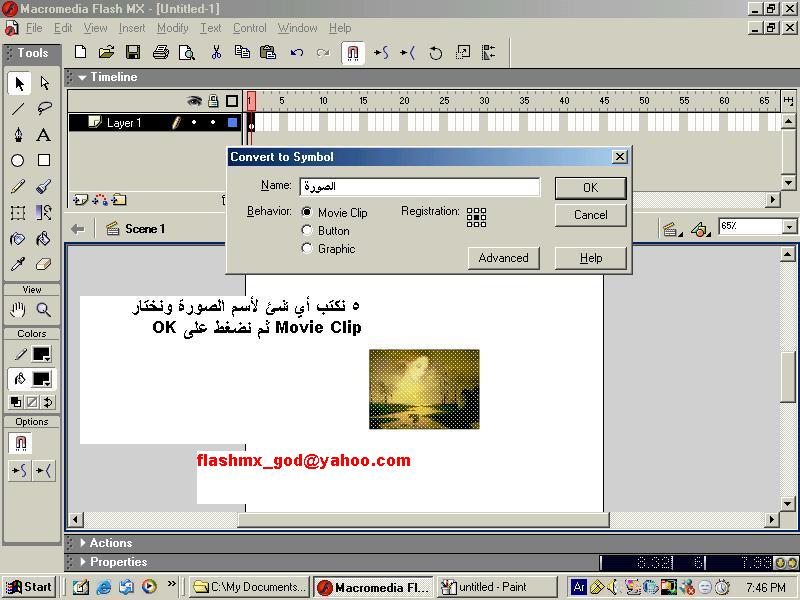The width and height of the screenshot is (800, 600).
Task: Click the Print Preview toolbar icon
Action: click(x=187, y=52)
